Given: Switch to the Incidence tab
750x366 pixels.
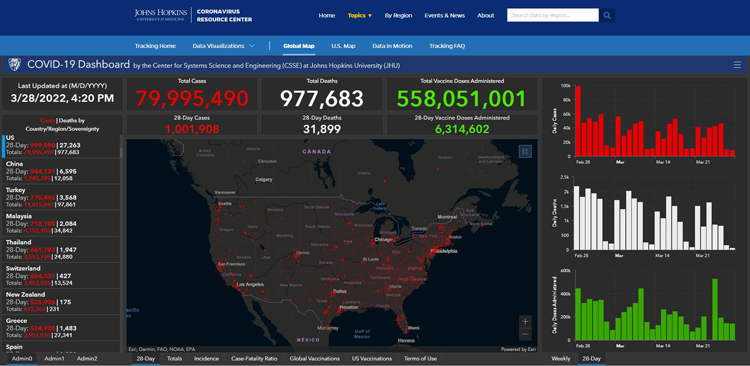Looking at the screenshot, I should click(x=207, y=358).
